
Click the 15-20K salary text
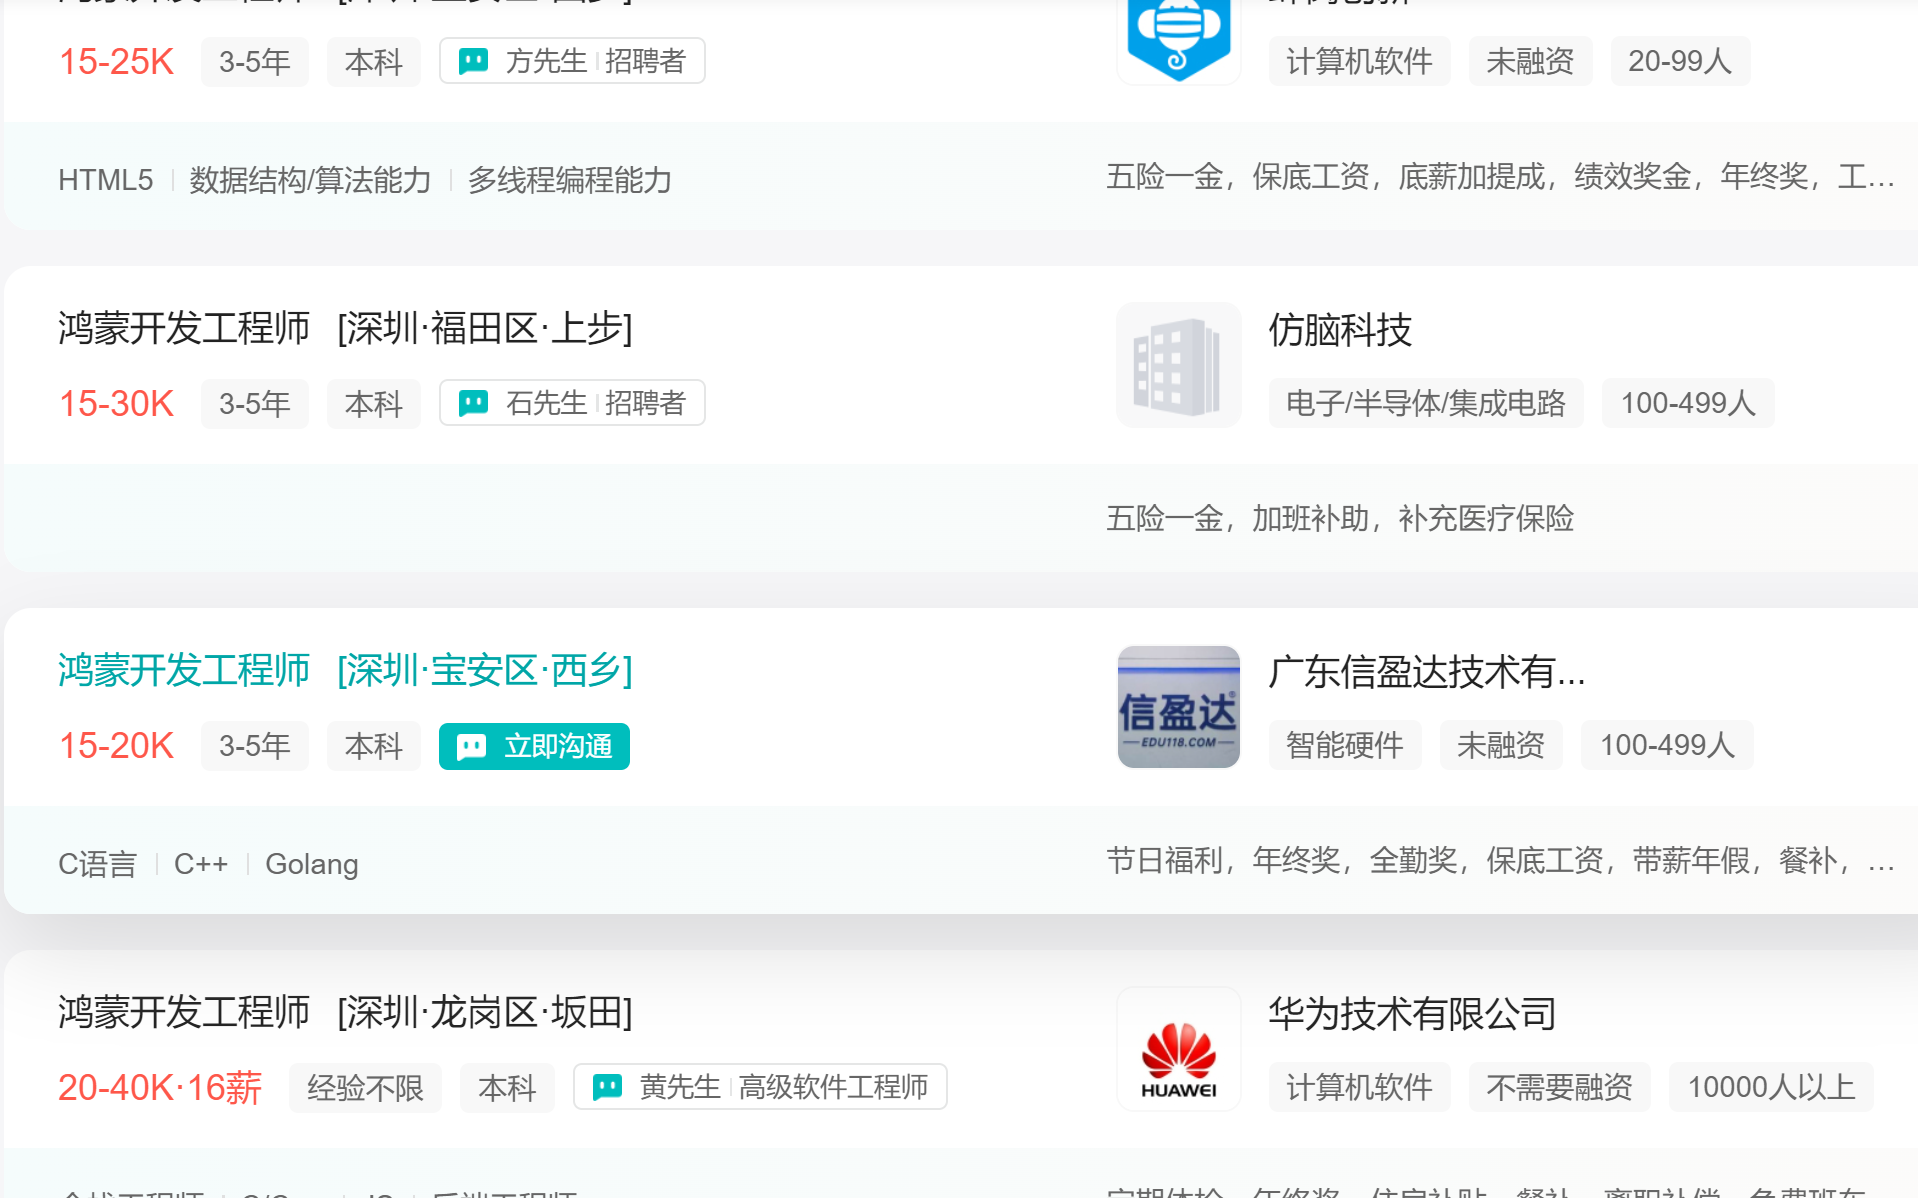[116, 746]
